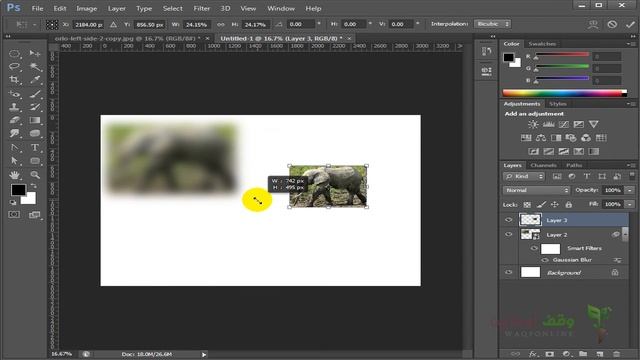Select the Brush tool

point(35,94)
